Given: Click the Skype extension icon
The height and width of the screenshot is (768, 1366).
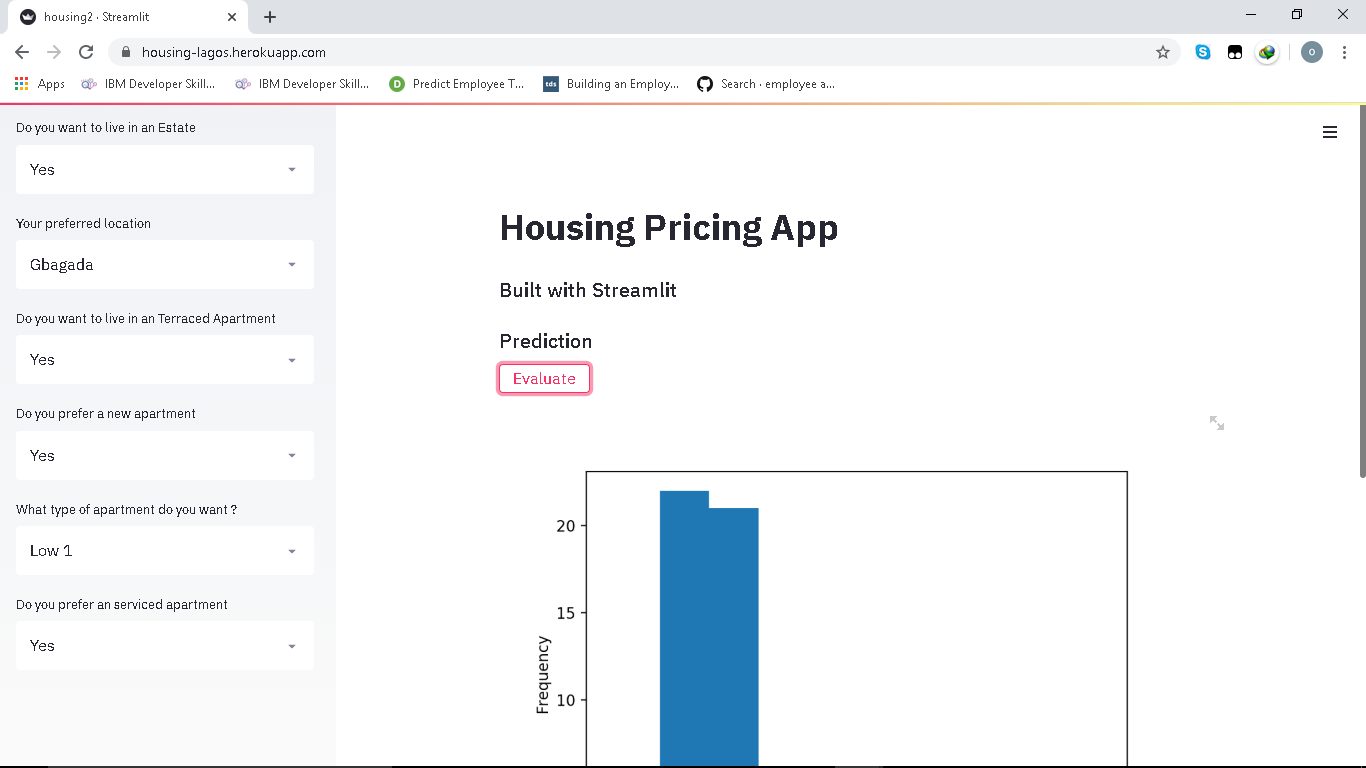Looking at the screenshot, I should (1203, 52).
